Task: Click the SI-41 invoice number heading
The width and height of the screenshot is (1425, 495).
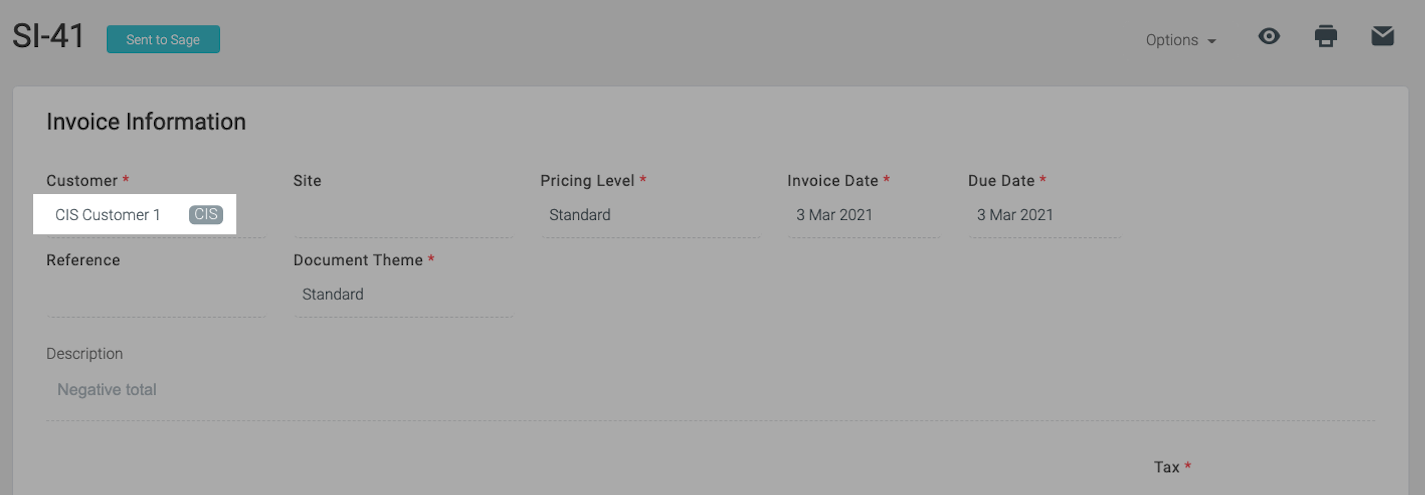Action: pos(48,38)
